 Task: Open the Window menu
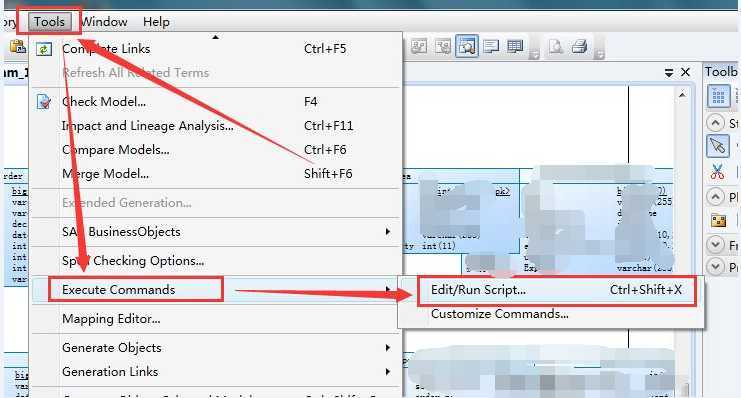click(104, 22)
